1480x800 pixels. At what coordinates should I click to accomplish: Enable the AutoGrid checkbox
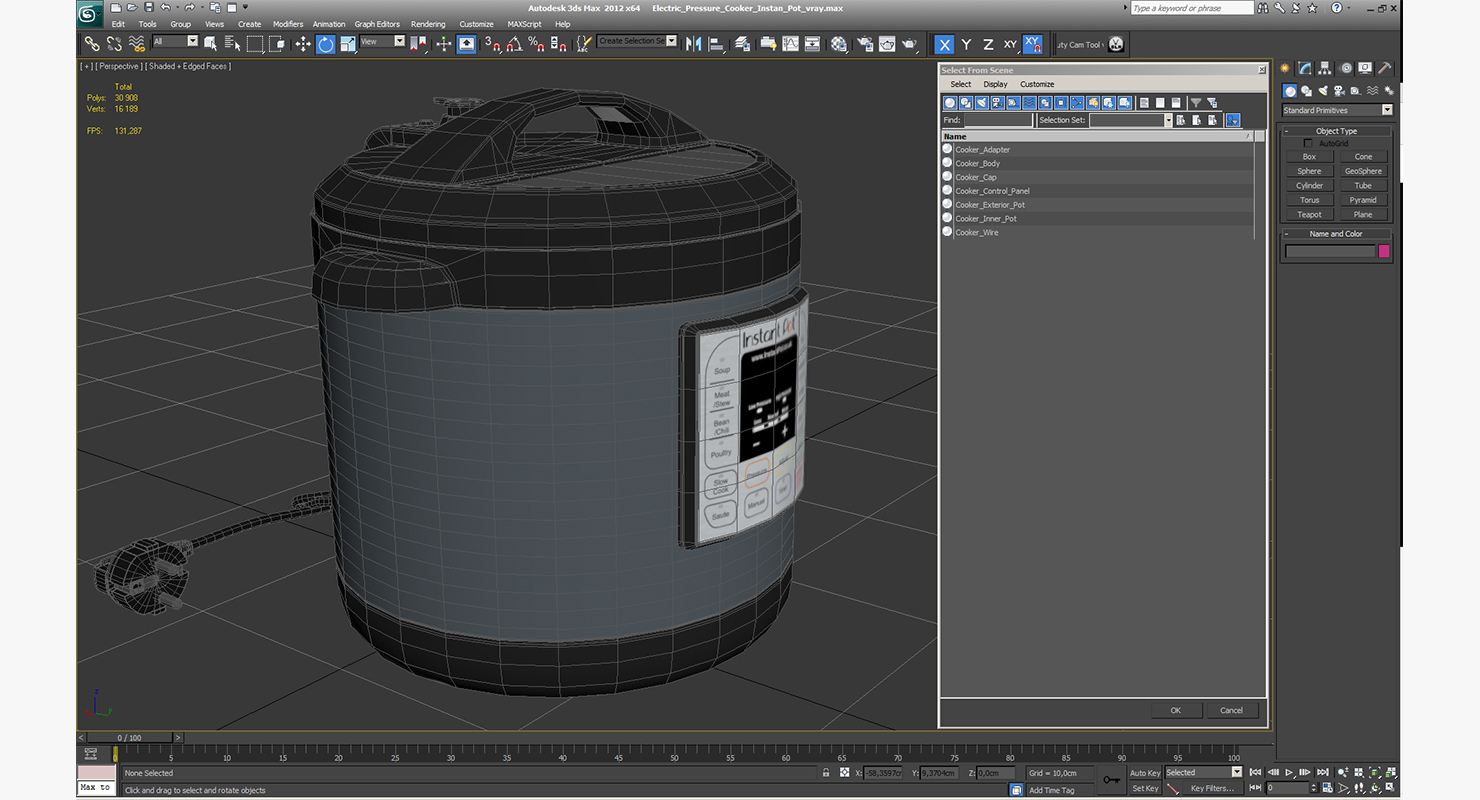pos(1308,143)
